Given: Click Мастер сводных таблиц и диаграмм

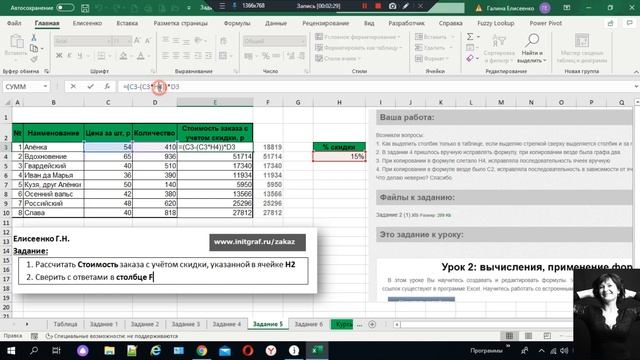Looking at the screenshot, I should click(582, 48).
